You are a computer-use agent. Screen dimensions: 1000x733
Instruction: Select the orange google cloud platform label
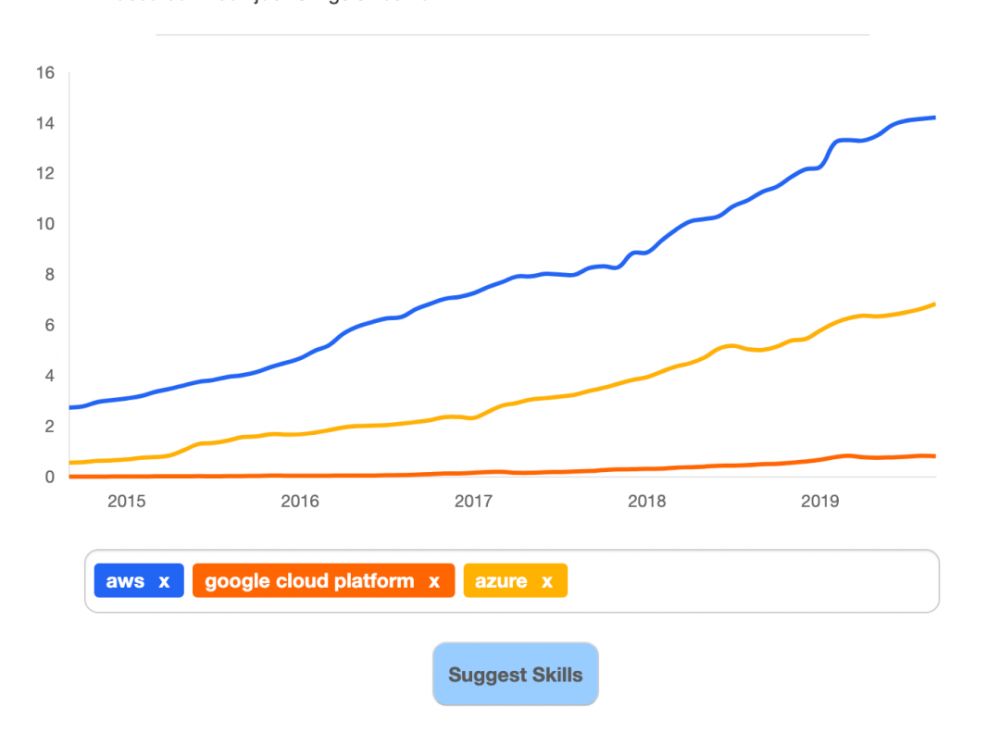(309, 582)
